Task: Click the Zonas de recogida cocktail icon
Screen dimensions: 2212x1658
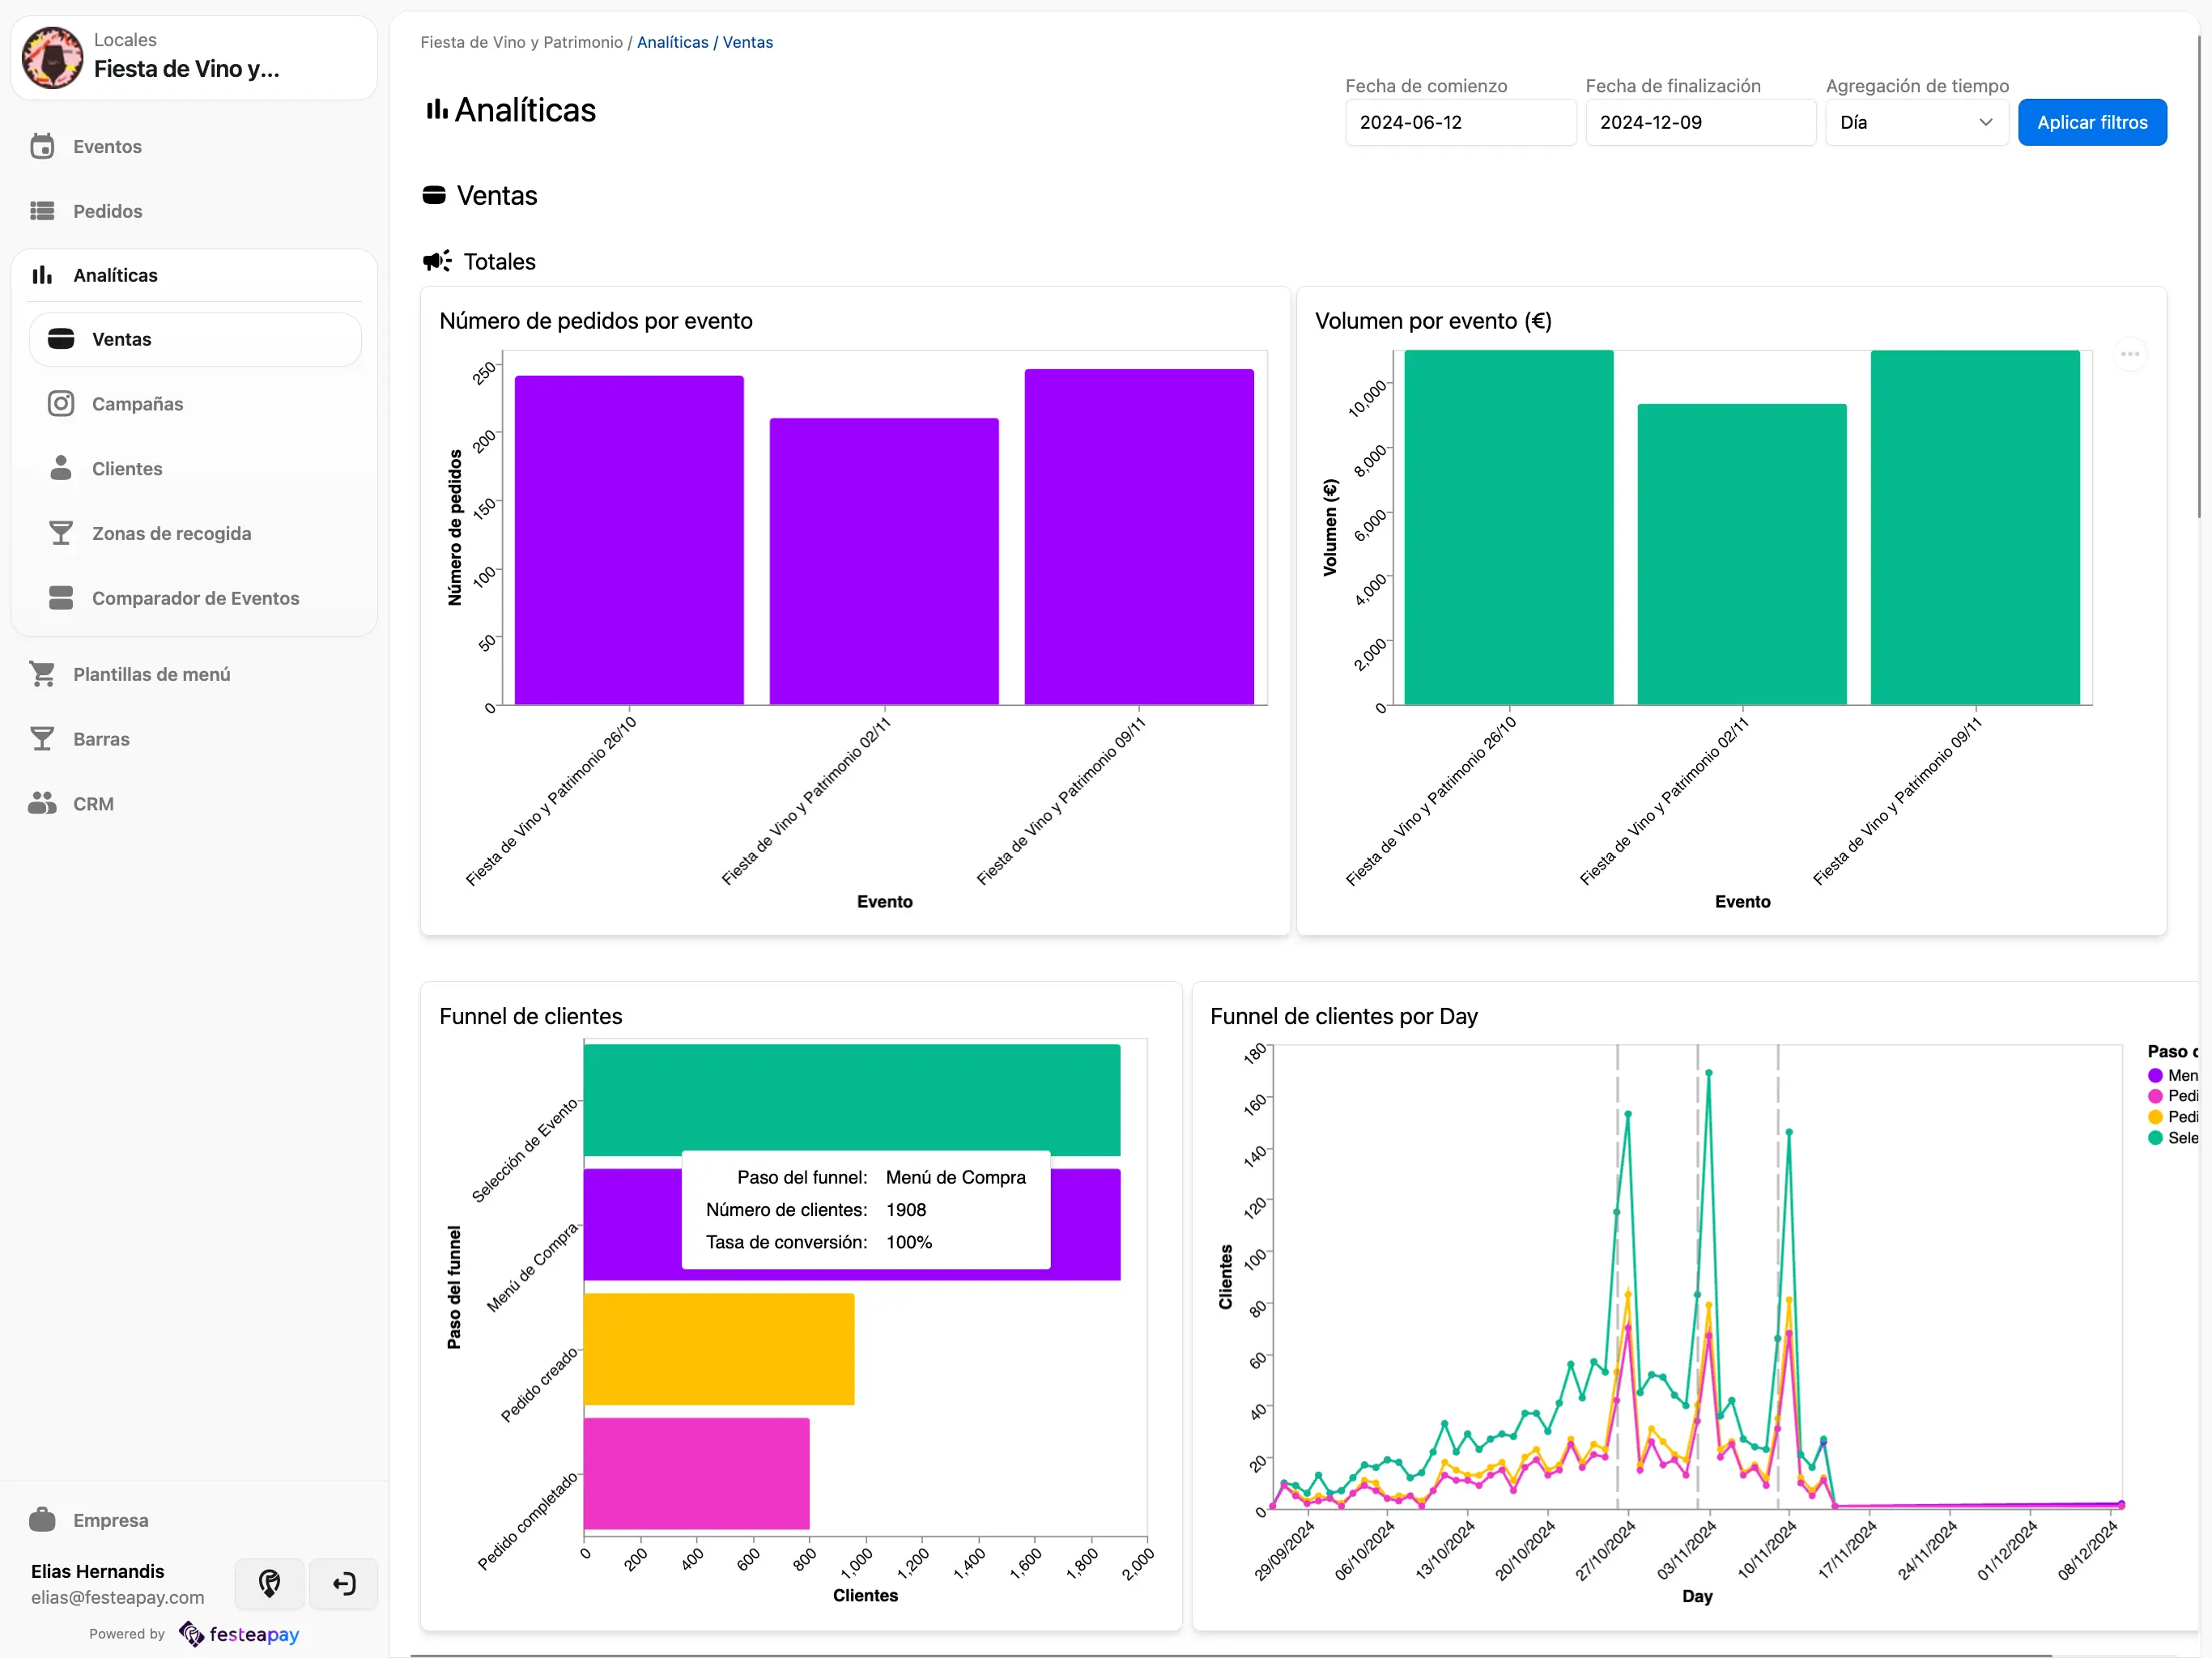Action: pyautogui.click(x=61, y=532)
